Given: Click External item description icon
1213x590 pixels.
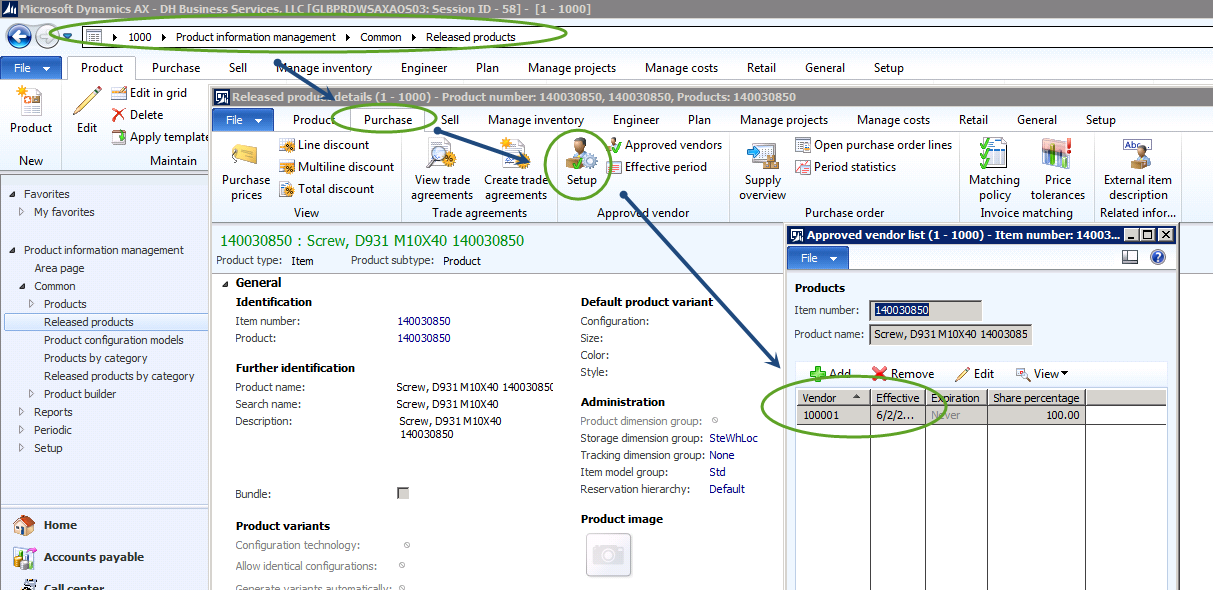Looking at the screenshot, I should (1138, 171).
